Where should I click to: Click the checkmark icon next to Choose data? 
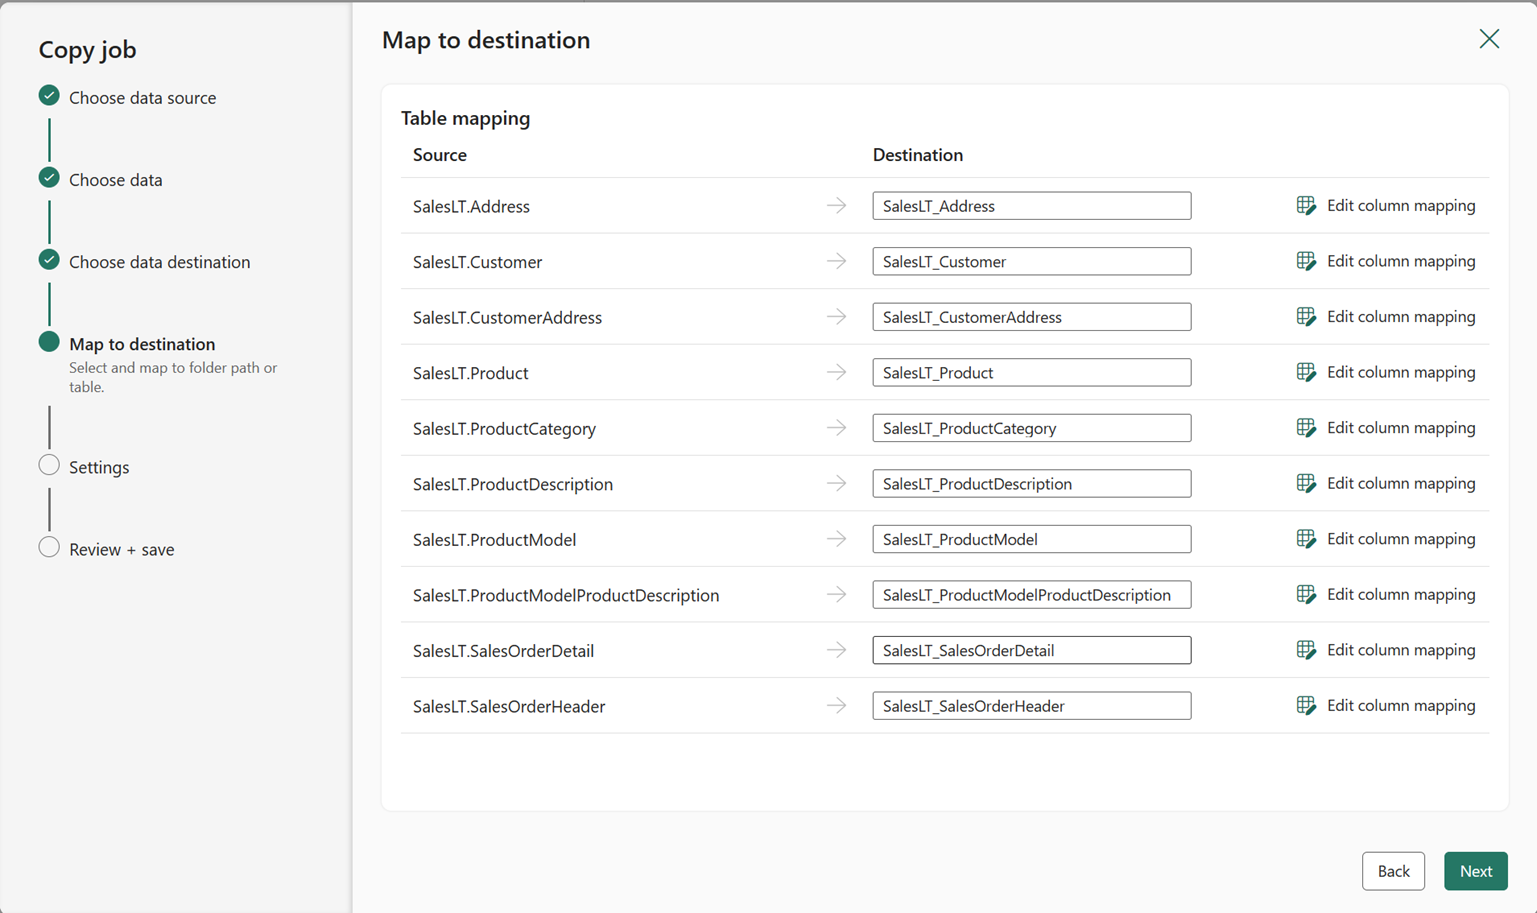[x=49, y=178]
